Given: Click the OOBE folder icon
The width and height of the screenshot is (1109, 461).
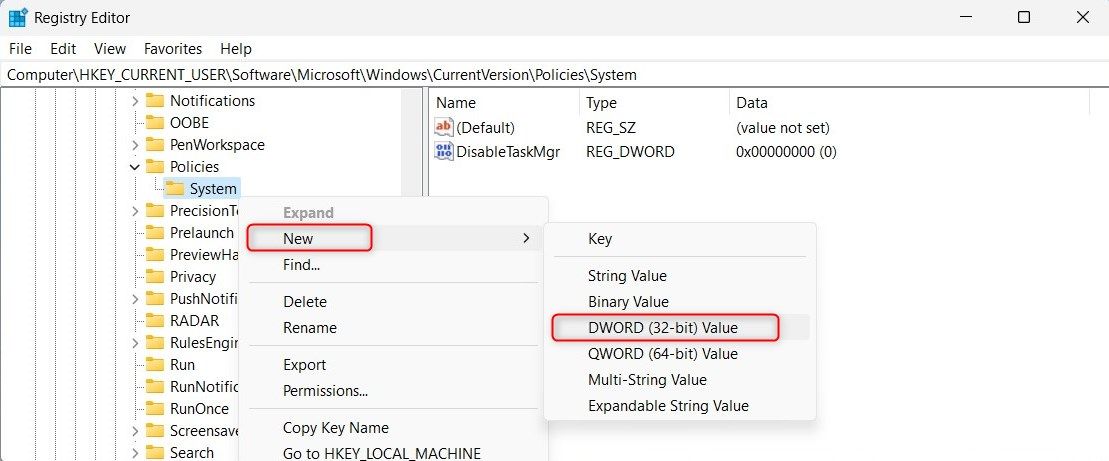Looking at the screenshot, I should pyautogui.click(x=154, y=123).
